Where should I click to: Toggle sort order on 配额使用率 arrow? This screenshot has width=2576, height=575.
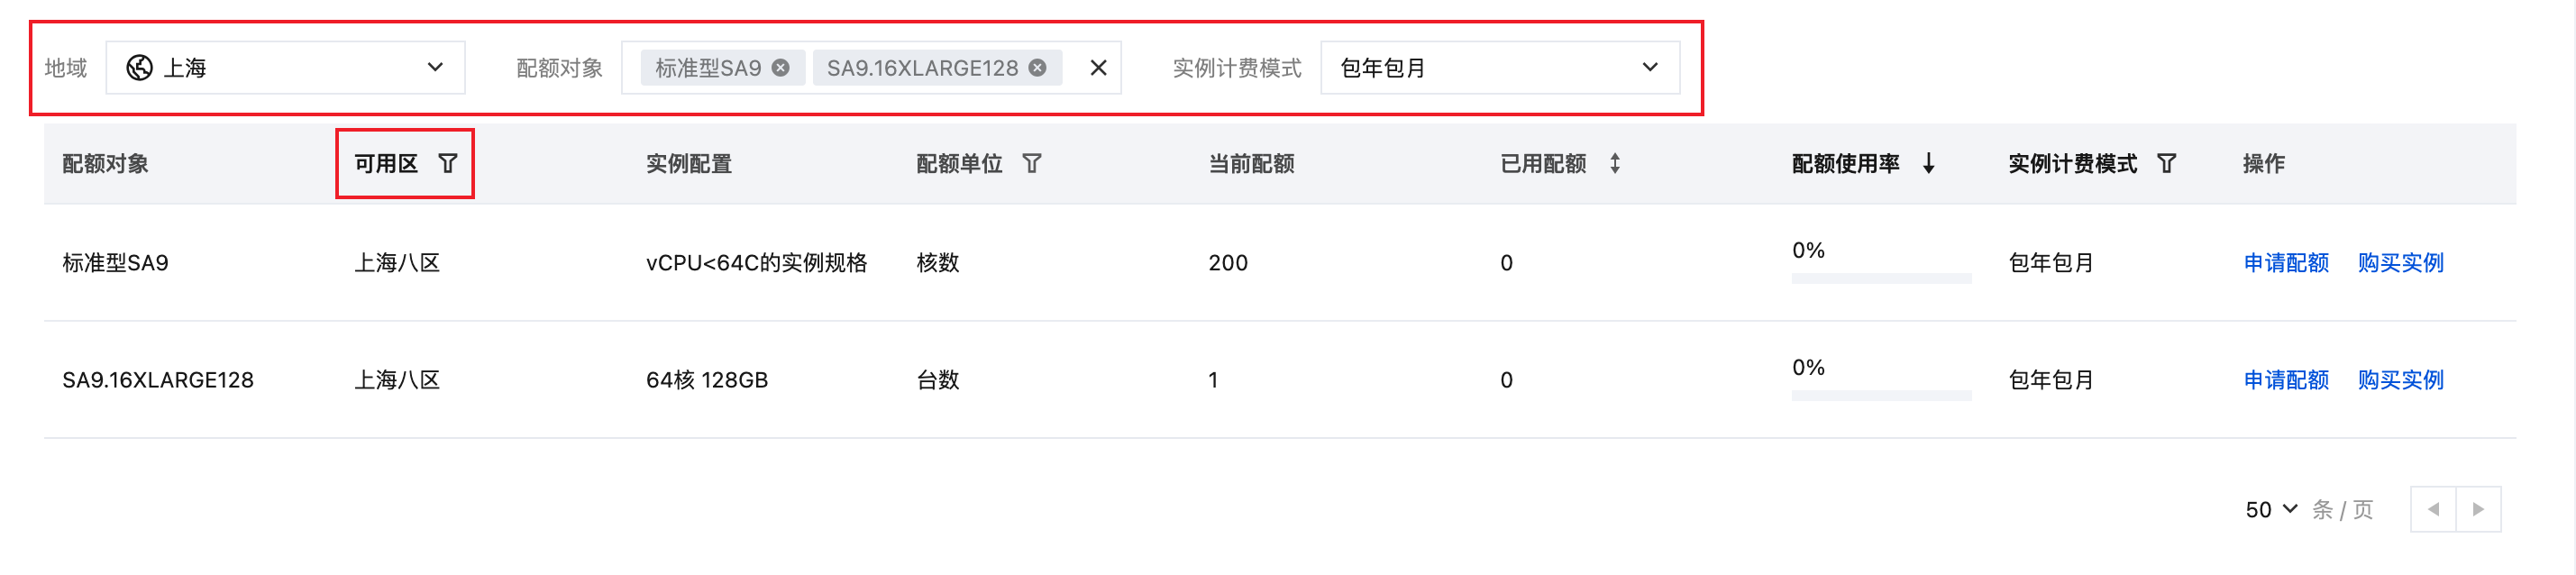click(x=1929, y=163)
